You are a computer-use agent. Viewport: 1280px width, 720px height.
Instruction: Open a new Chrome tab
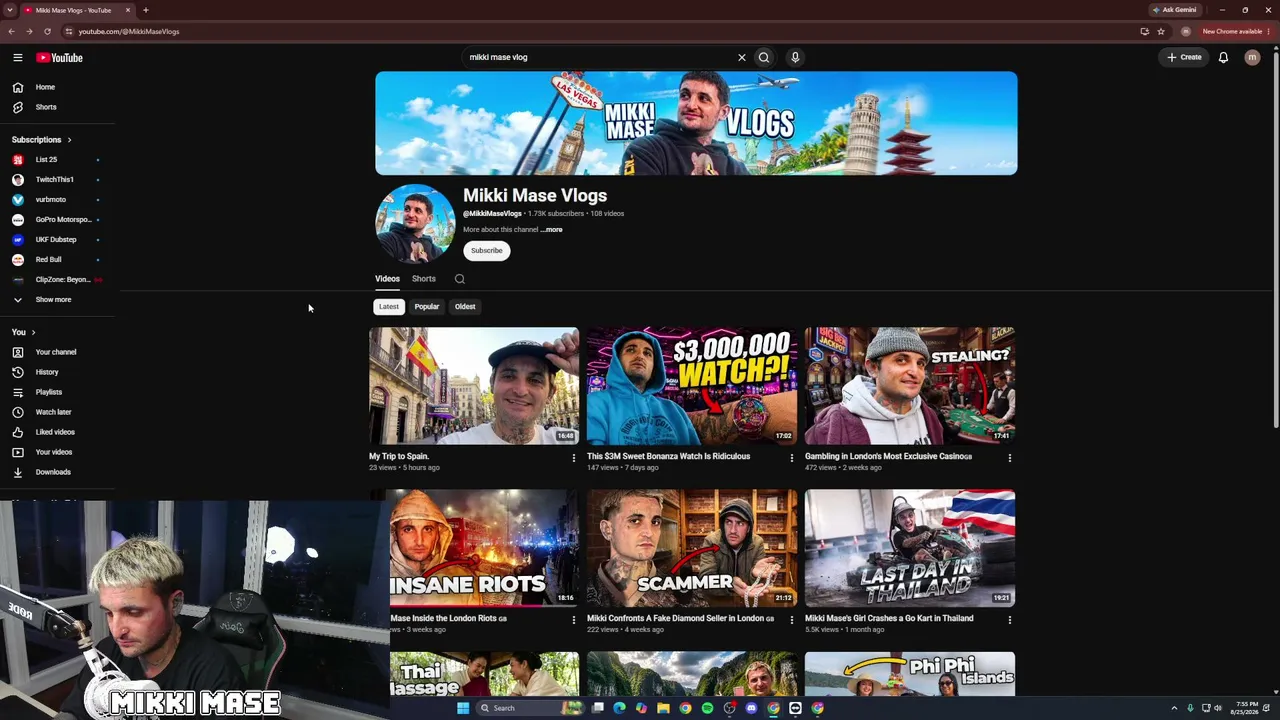click(146, 10)
